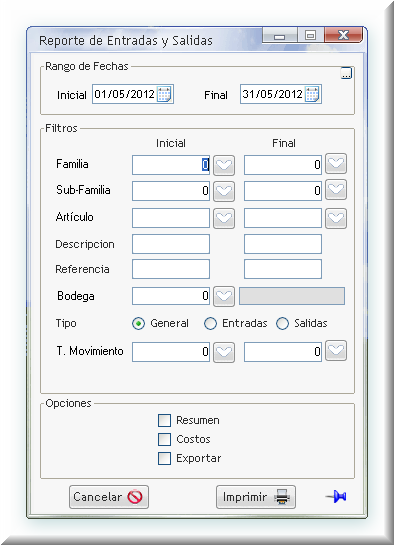The width and height of the screenshot is (394, 545).
Task: Click the Referencia Final input field
Action: coord(283,269)
